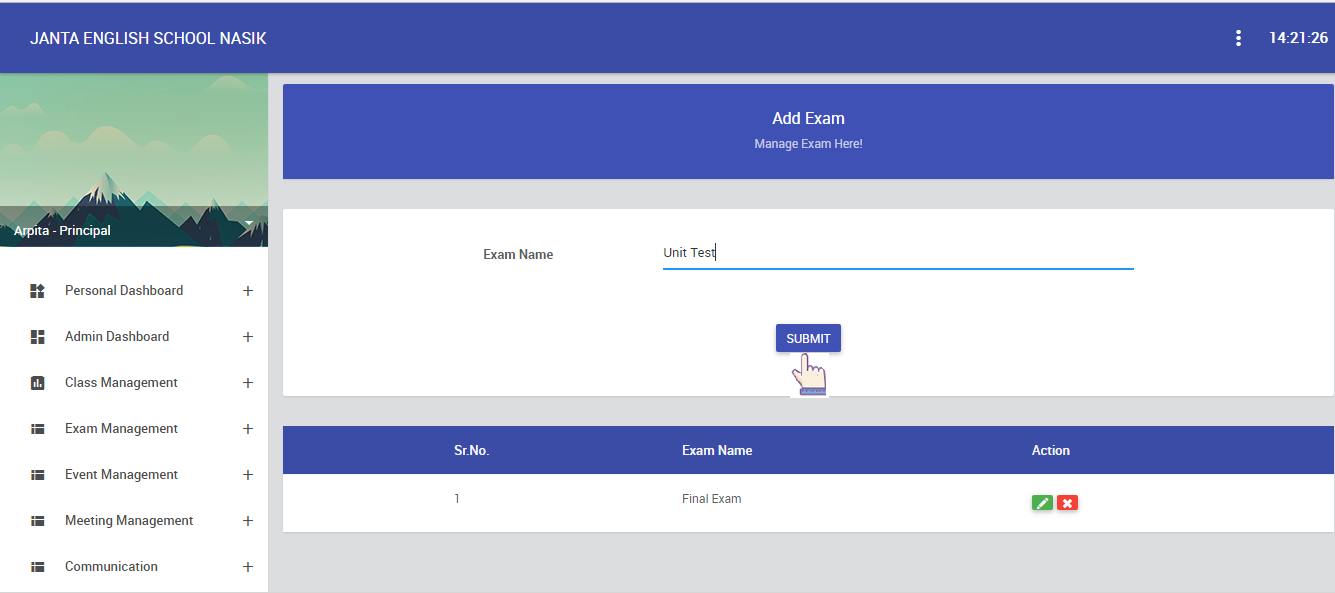Click the green edit pencil for Final Exam
Screen dimensions: 1335x593
pos(1042,503)
